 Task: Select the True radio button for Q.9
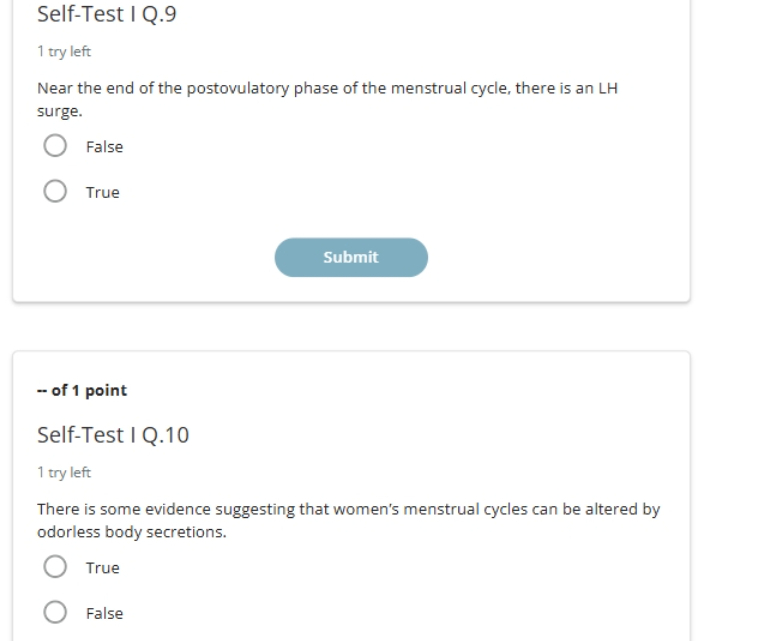click(x=55, y=191)
